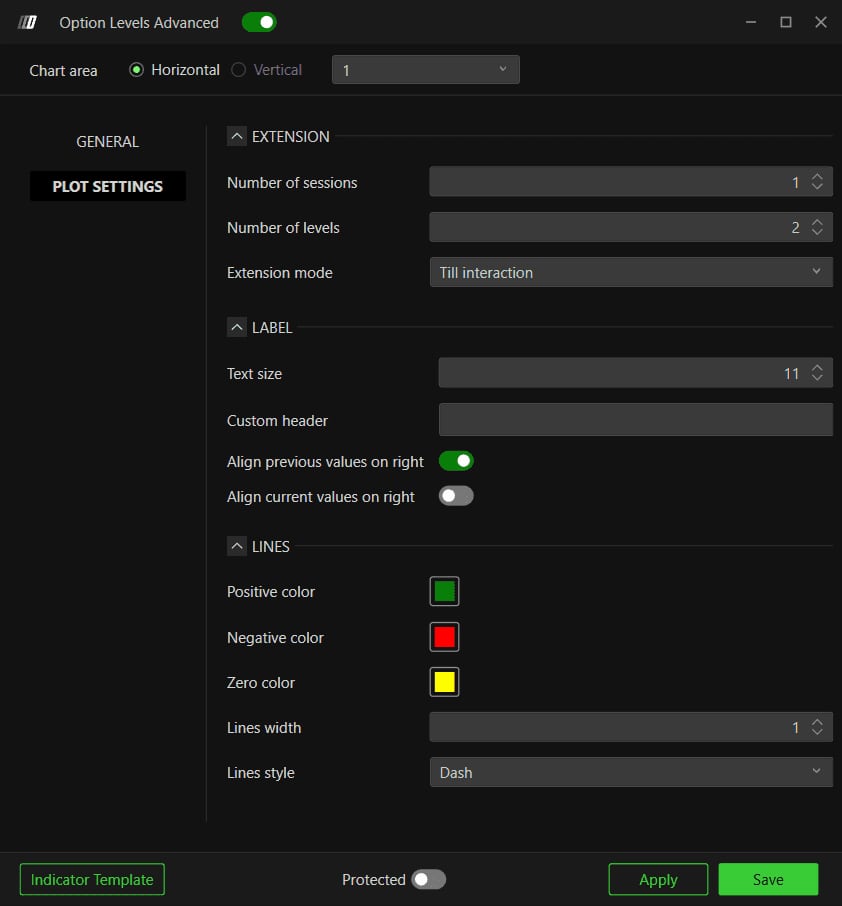Screen dimensions: 842x906
Task: Increase the Lines width value
Action: [817, 722]
